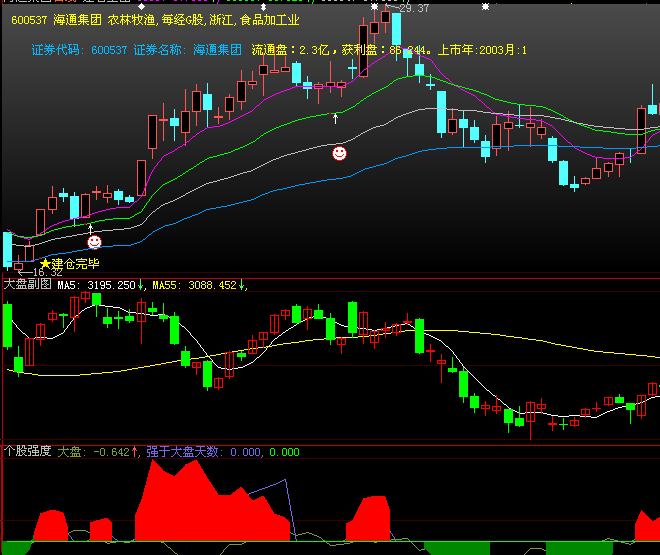This screenshot has width=660, height=555.
Task: Select the 29.37 high price label
Action: [x=407, y=8]
